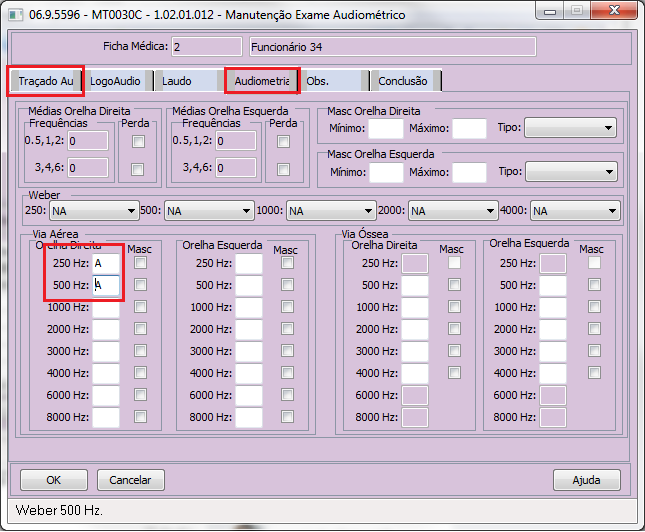Click Via Aérea Esquerda 3000 Hz field

coord(249,351)
